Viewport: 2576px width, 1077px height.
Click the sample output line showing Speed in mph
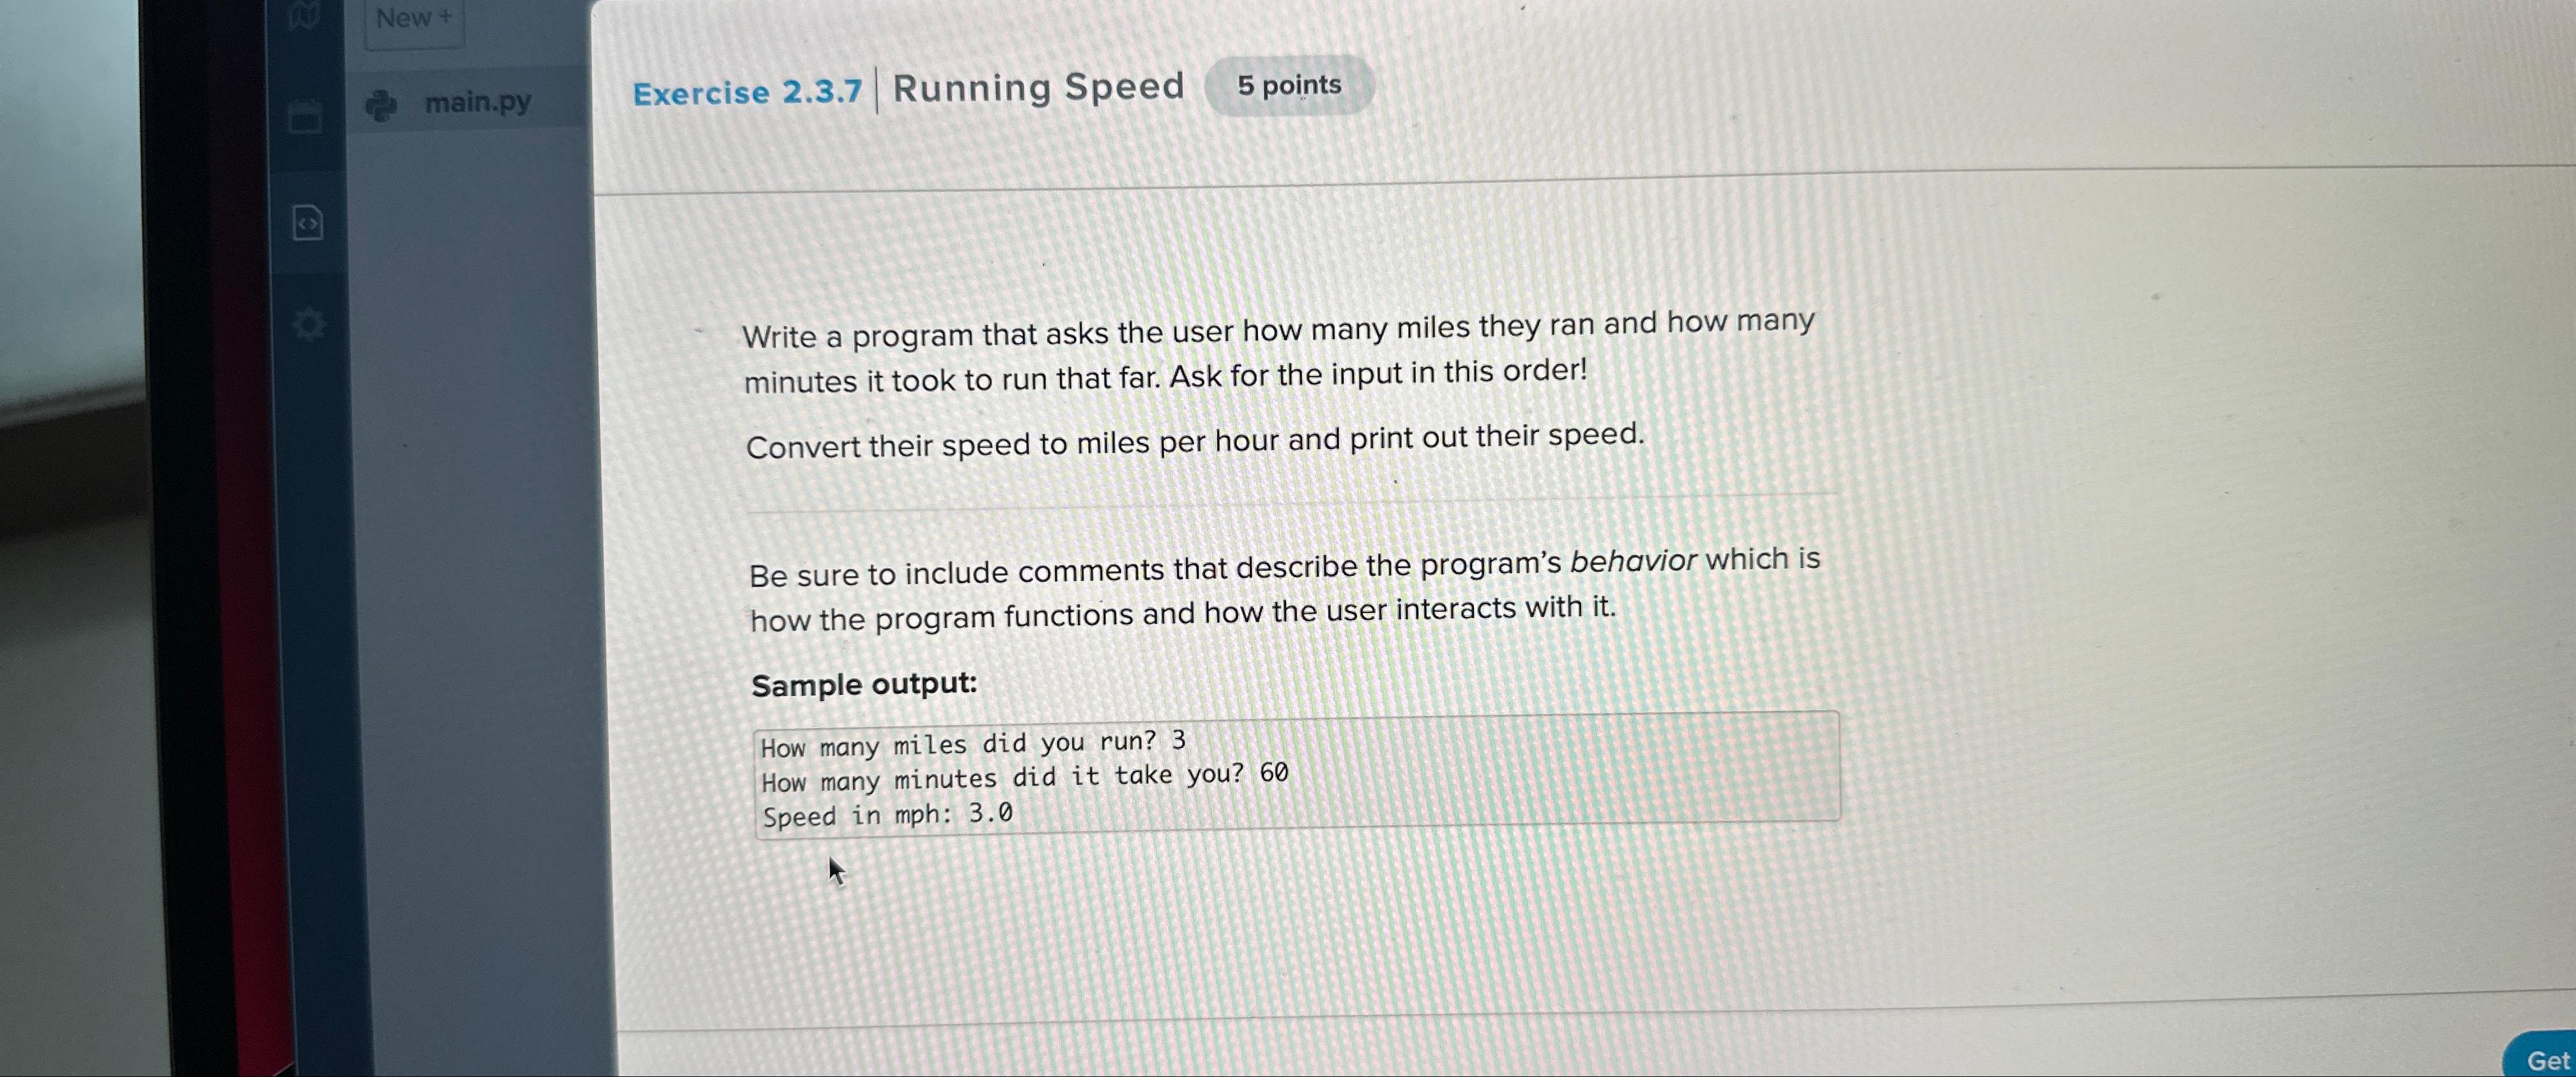click(x=886, y=815)
